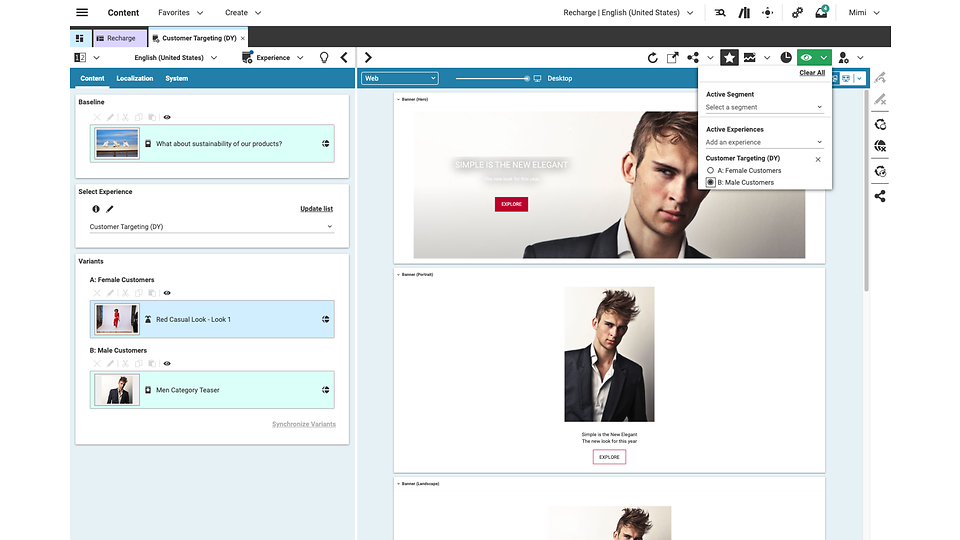Remove Customer Targeting (DY) from active experiences
Screen dimensions: 960x540
point(818,159)
